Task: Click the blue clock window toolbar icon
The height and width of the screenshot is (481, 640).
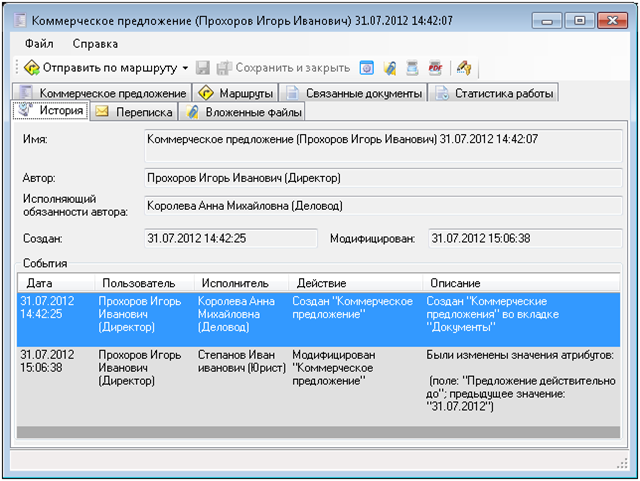Action: [x=367, y=68]
